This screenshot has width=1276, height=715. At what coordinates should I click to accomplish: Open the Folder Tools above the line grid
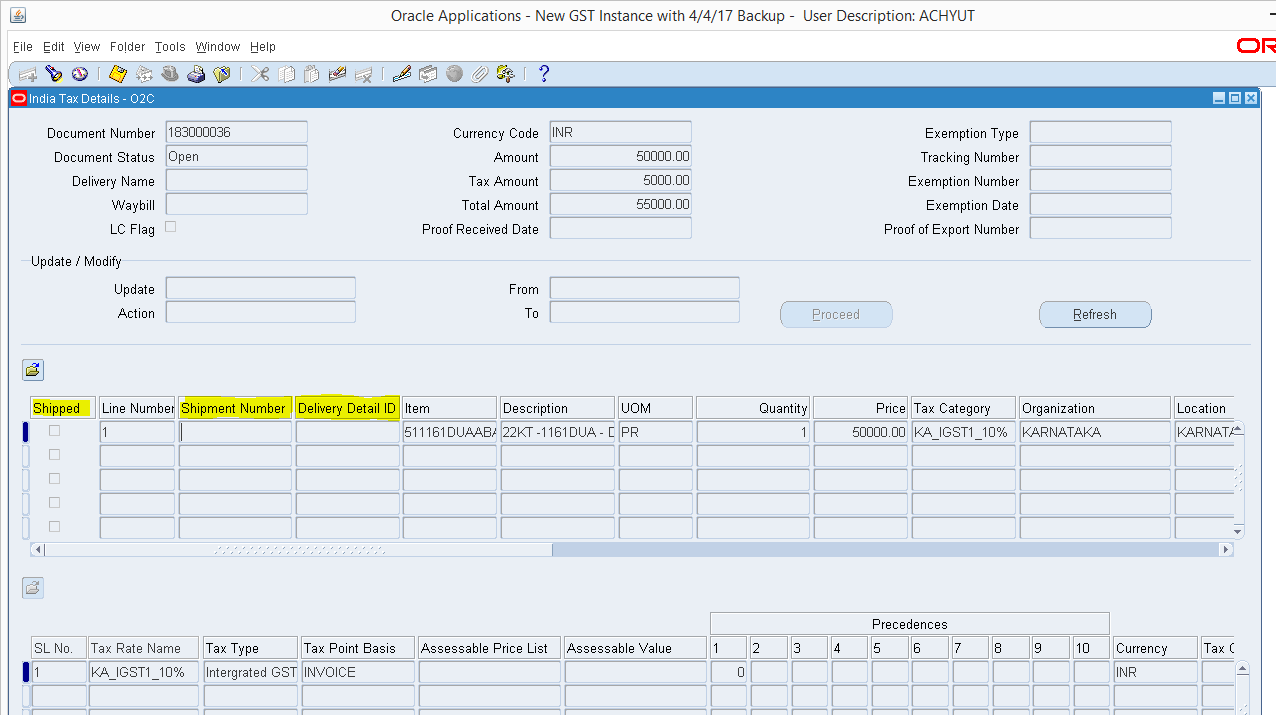32,369
